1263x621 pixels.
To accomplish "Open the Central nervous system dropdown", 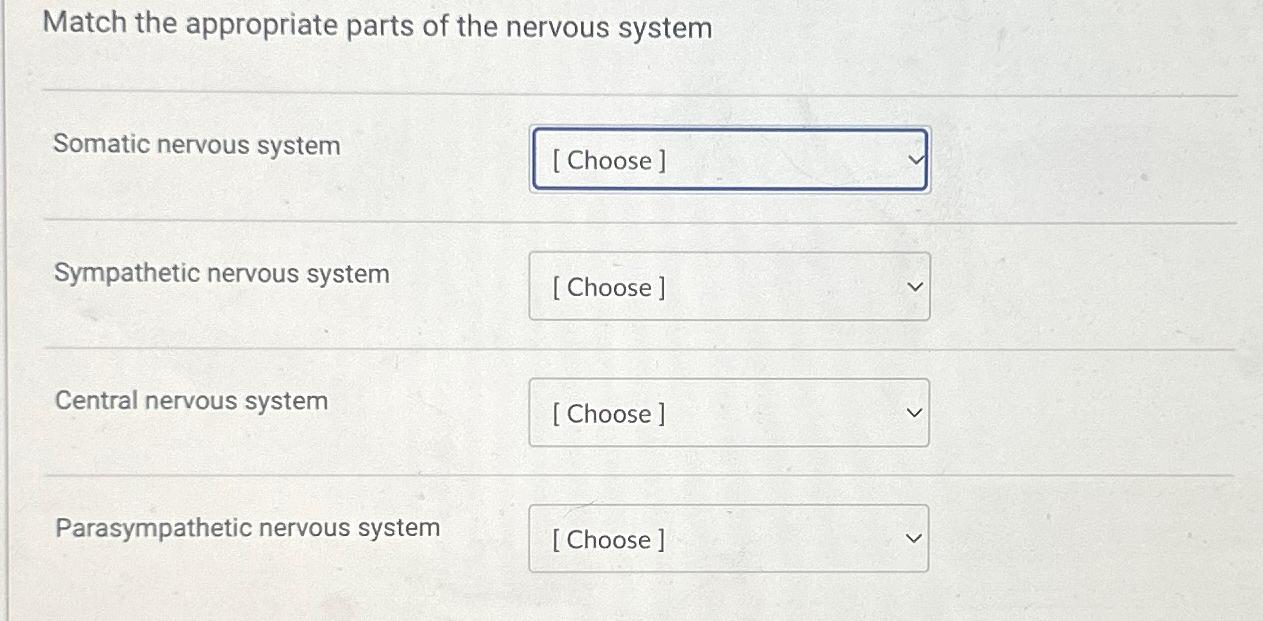I will 729,413.
